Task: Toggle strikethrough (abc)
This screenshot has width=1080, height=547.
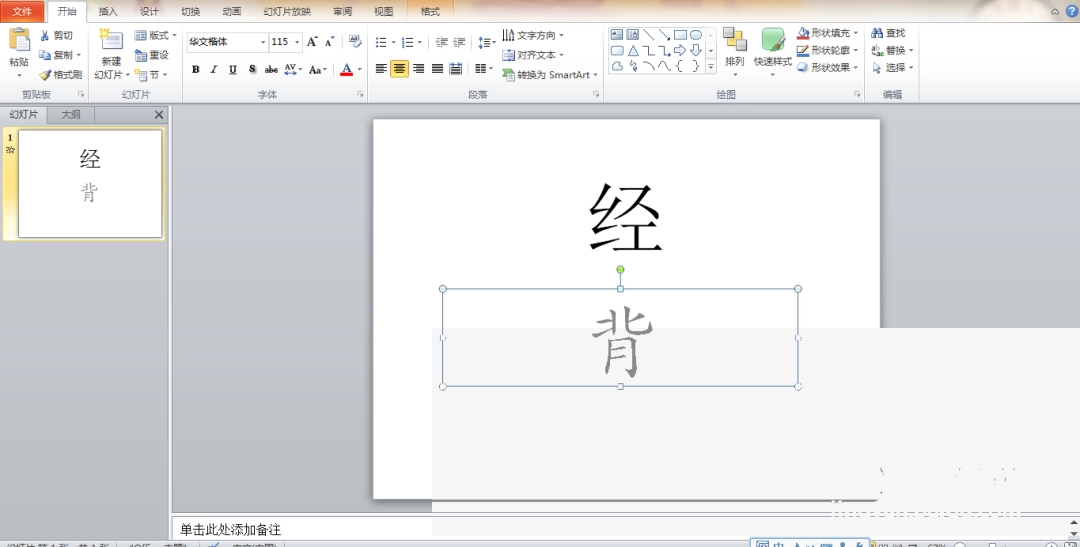Action: click(271, 69)
